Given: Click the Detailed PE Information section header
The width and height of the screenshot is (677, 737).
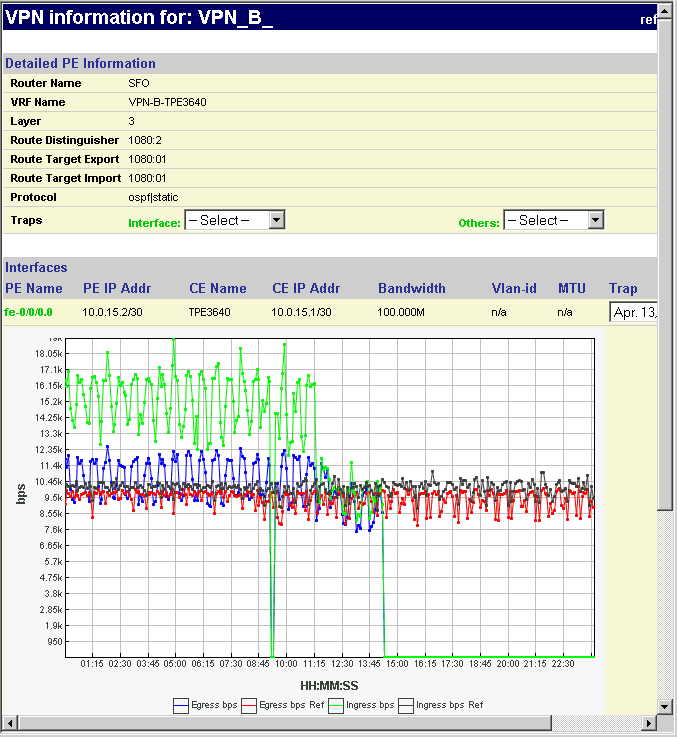Looking at the screenshot, I should pyautogui.click(x=81, y=63).
